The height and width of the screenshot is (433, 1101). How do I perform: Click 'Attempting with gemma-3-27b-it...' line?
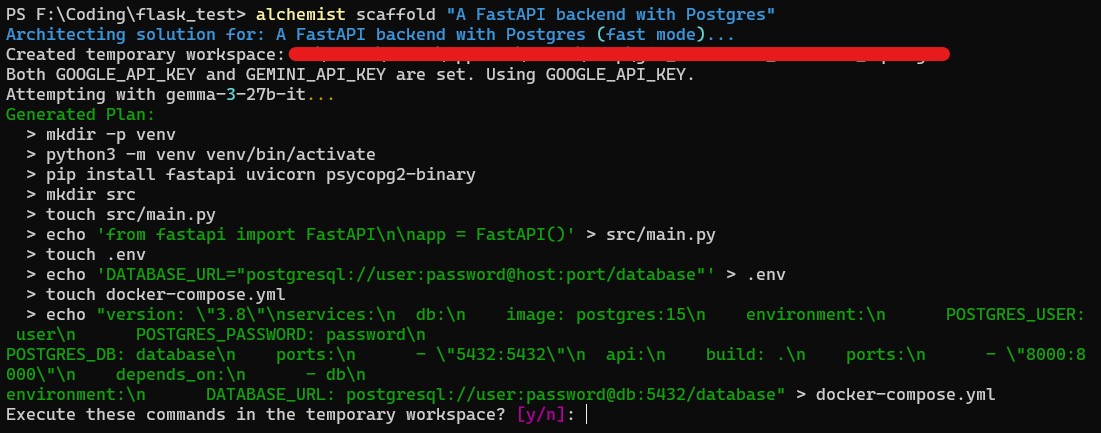tap(170, 94)
